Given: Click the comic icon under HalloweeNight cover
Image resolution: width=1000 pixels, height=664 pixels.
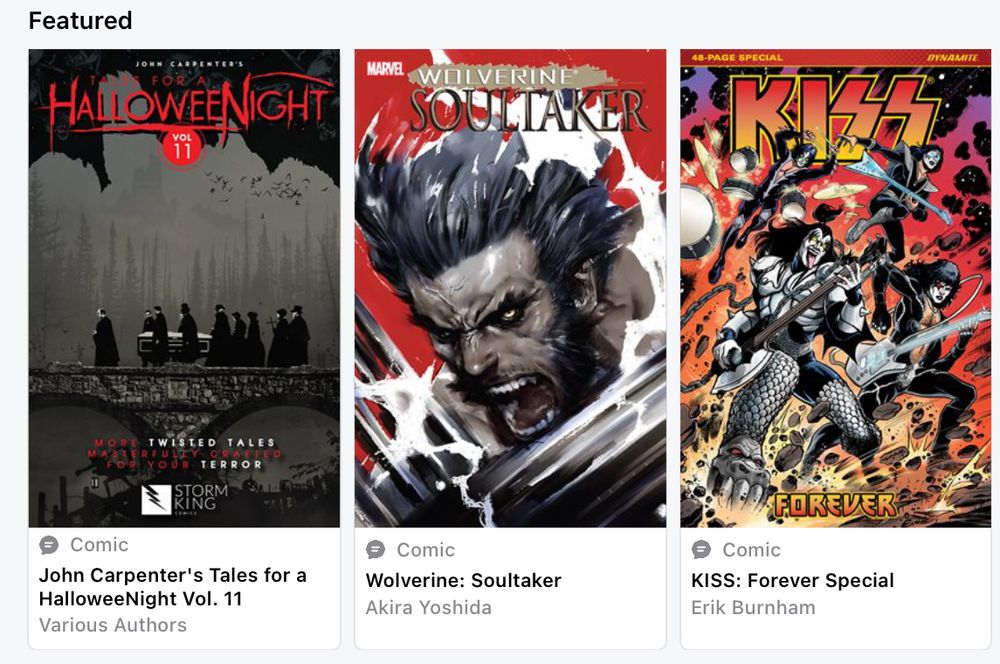Looking at the screenshot, I should pos(49,545).
